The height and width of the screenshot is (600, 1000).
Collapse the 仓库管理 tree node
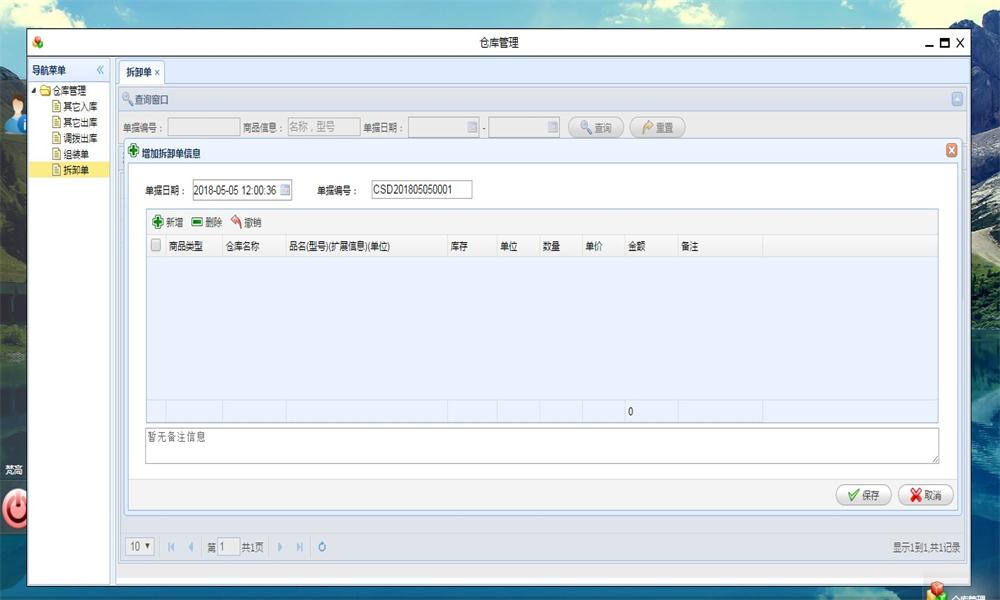pos(34,91)
